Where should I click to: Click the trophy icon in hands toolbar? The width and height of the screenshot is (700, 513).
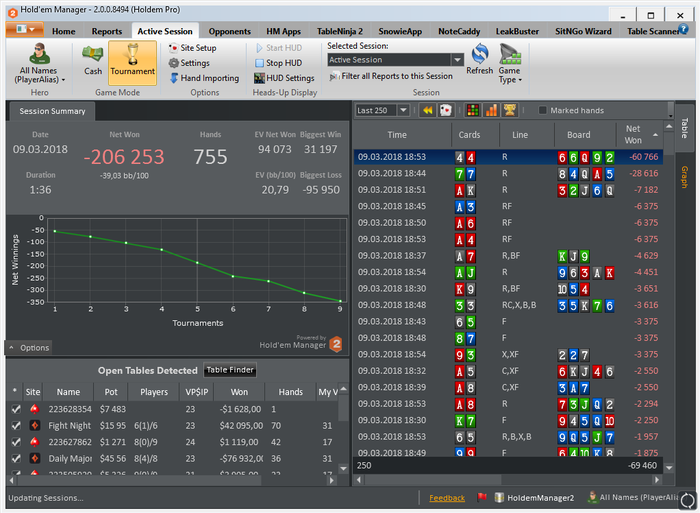coord(509,110)
